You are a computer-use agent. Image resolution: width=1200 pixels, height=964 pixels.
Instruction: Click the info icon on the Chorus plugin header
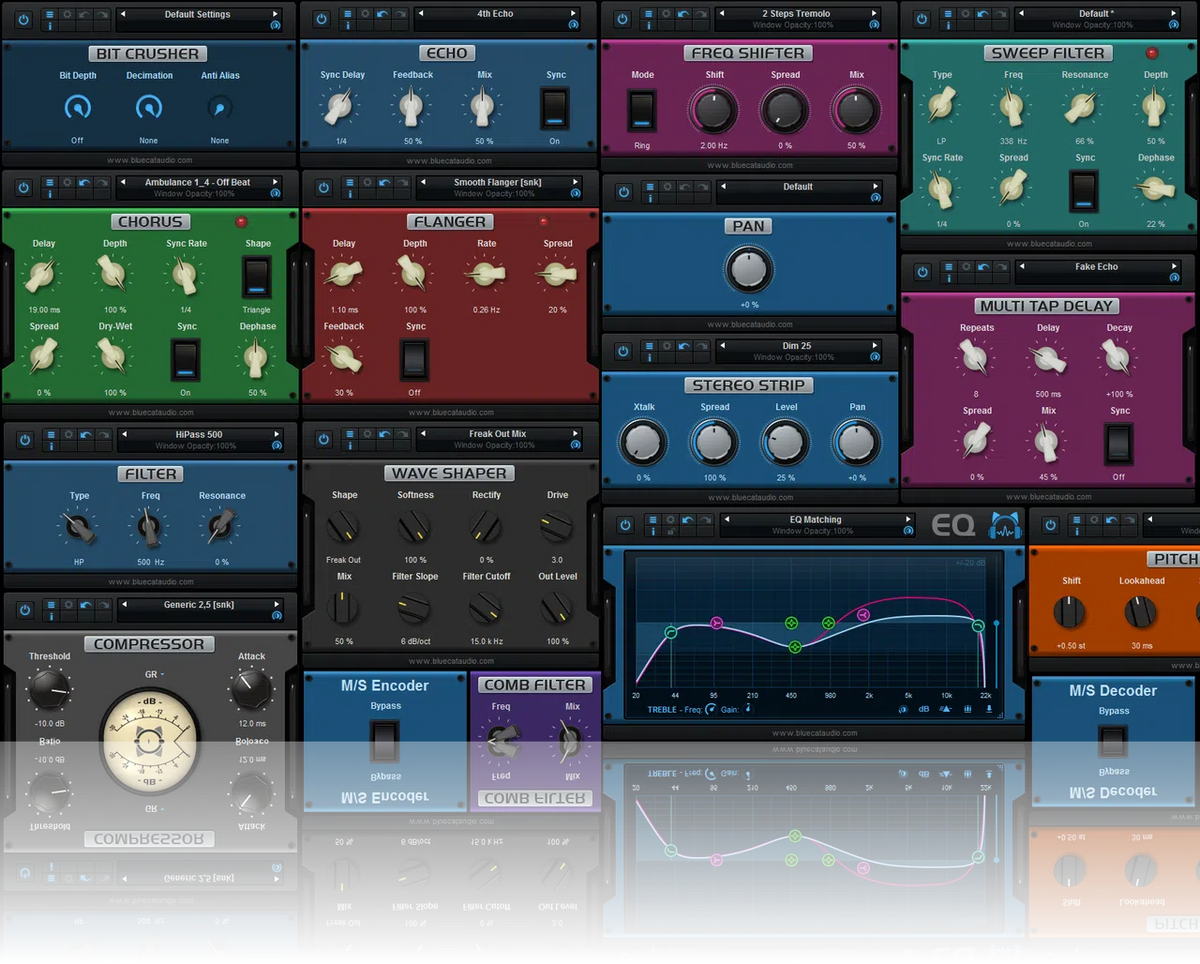point(50,195)
